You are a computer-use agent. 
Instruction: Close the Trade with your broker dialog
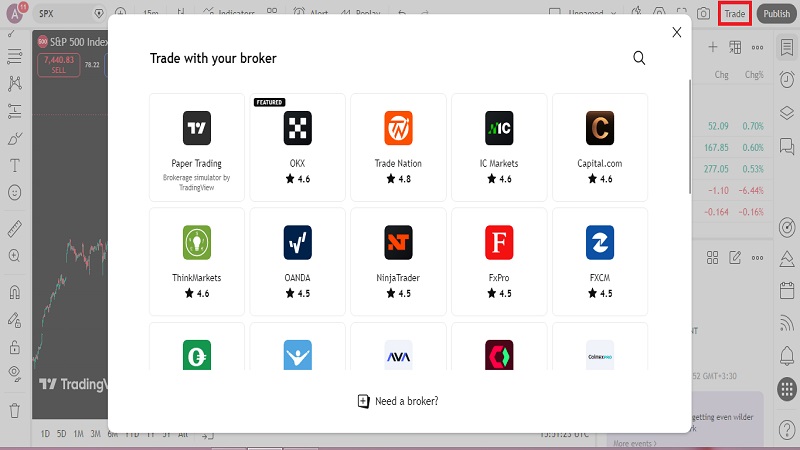(677, 32)
